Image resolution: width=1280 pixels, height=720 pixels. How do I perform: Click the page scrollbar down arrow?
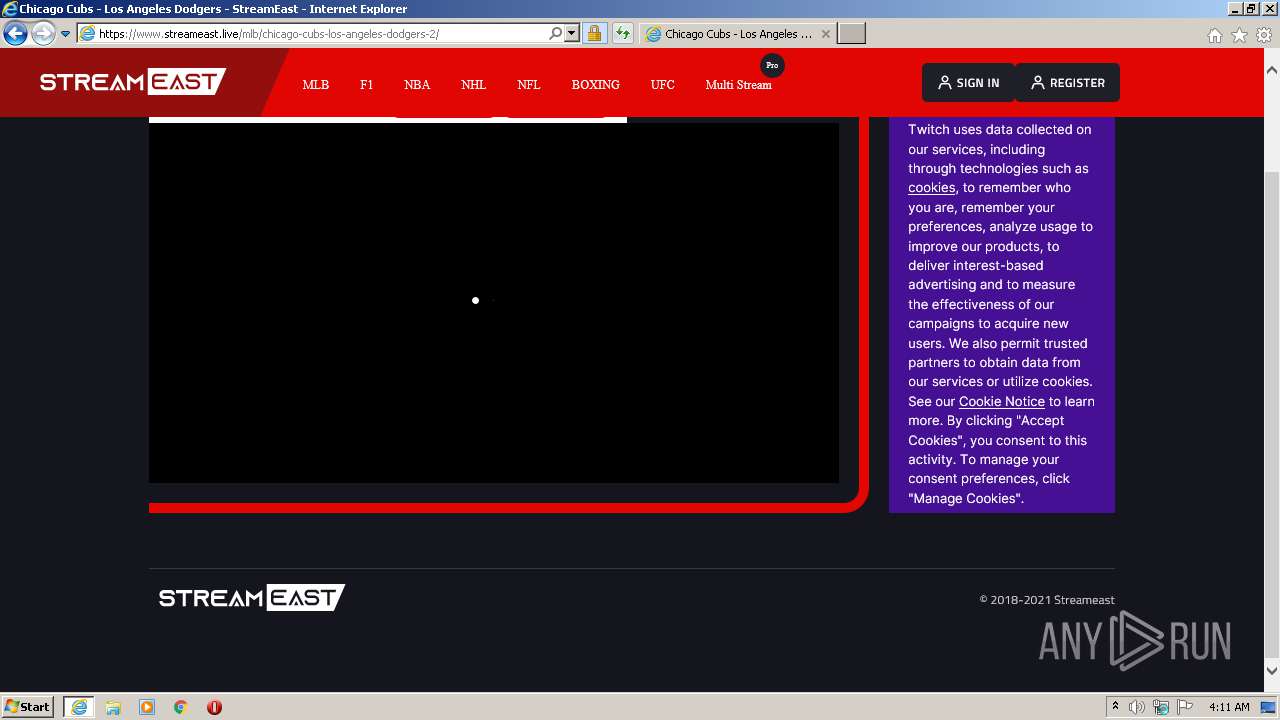point(1272,670)
